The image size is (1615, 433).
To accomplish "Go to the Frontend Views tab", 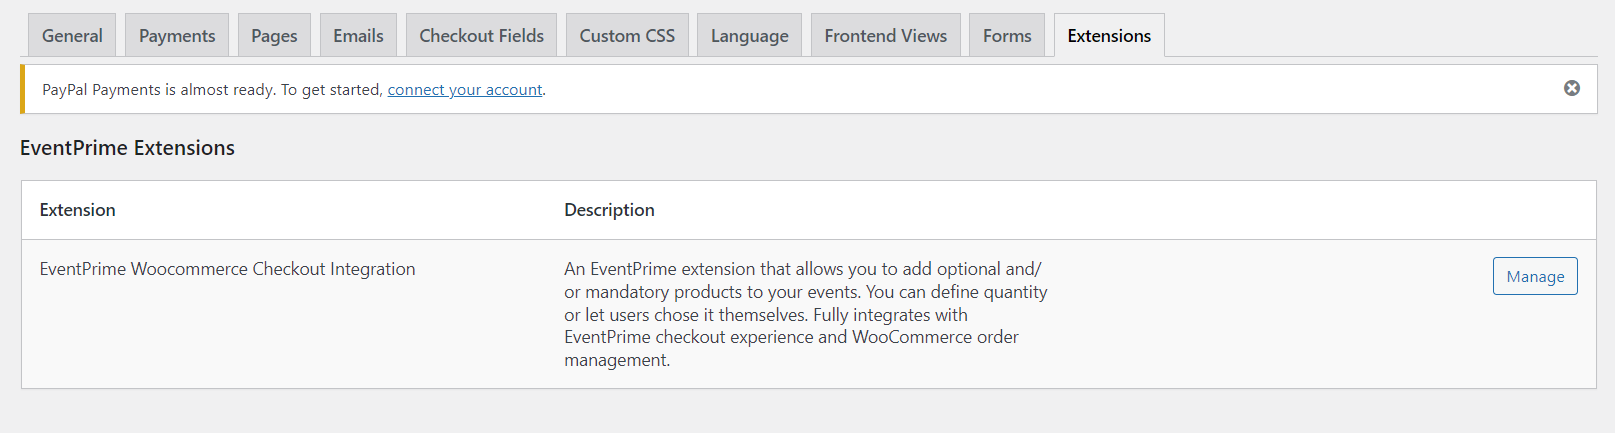I will click(x=885, y=36).
